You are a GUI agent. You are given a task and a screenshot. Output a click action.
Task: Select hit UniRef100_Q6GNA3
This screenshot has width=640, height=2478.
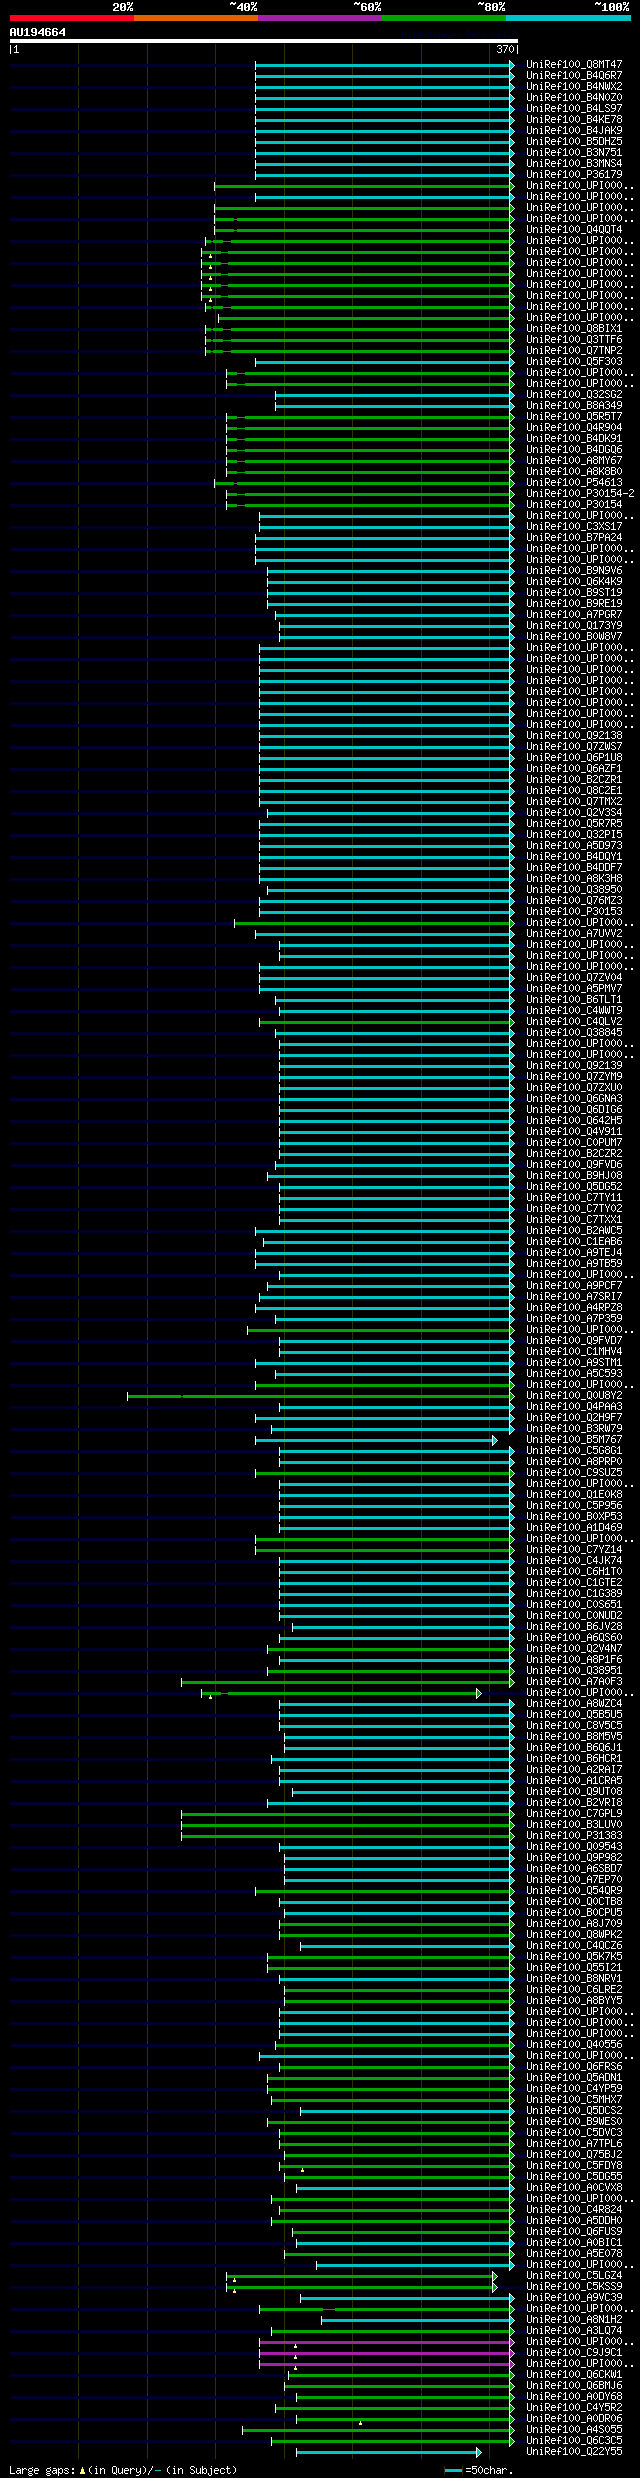click(x=574, y=1099)
